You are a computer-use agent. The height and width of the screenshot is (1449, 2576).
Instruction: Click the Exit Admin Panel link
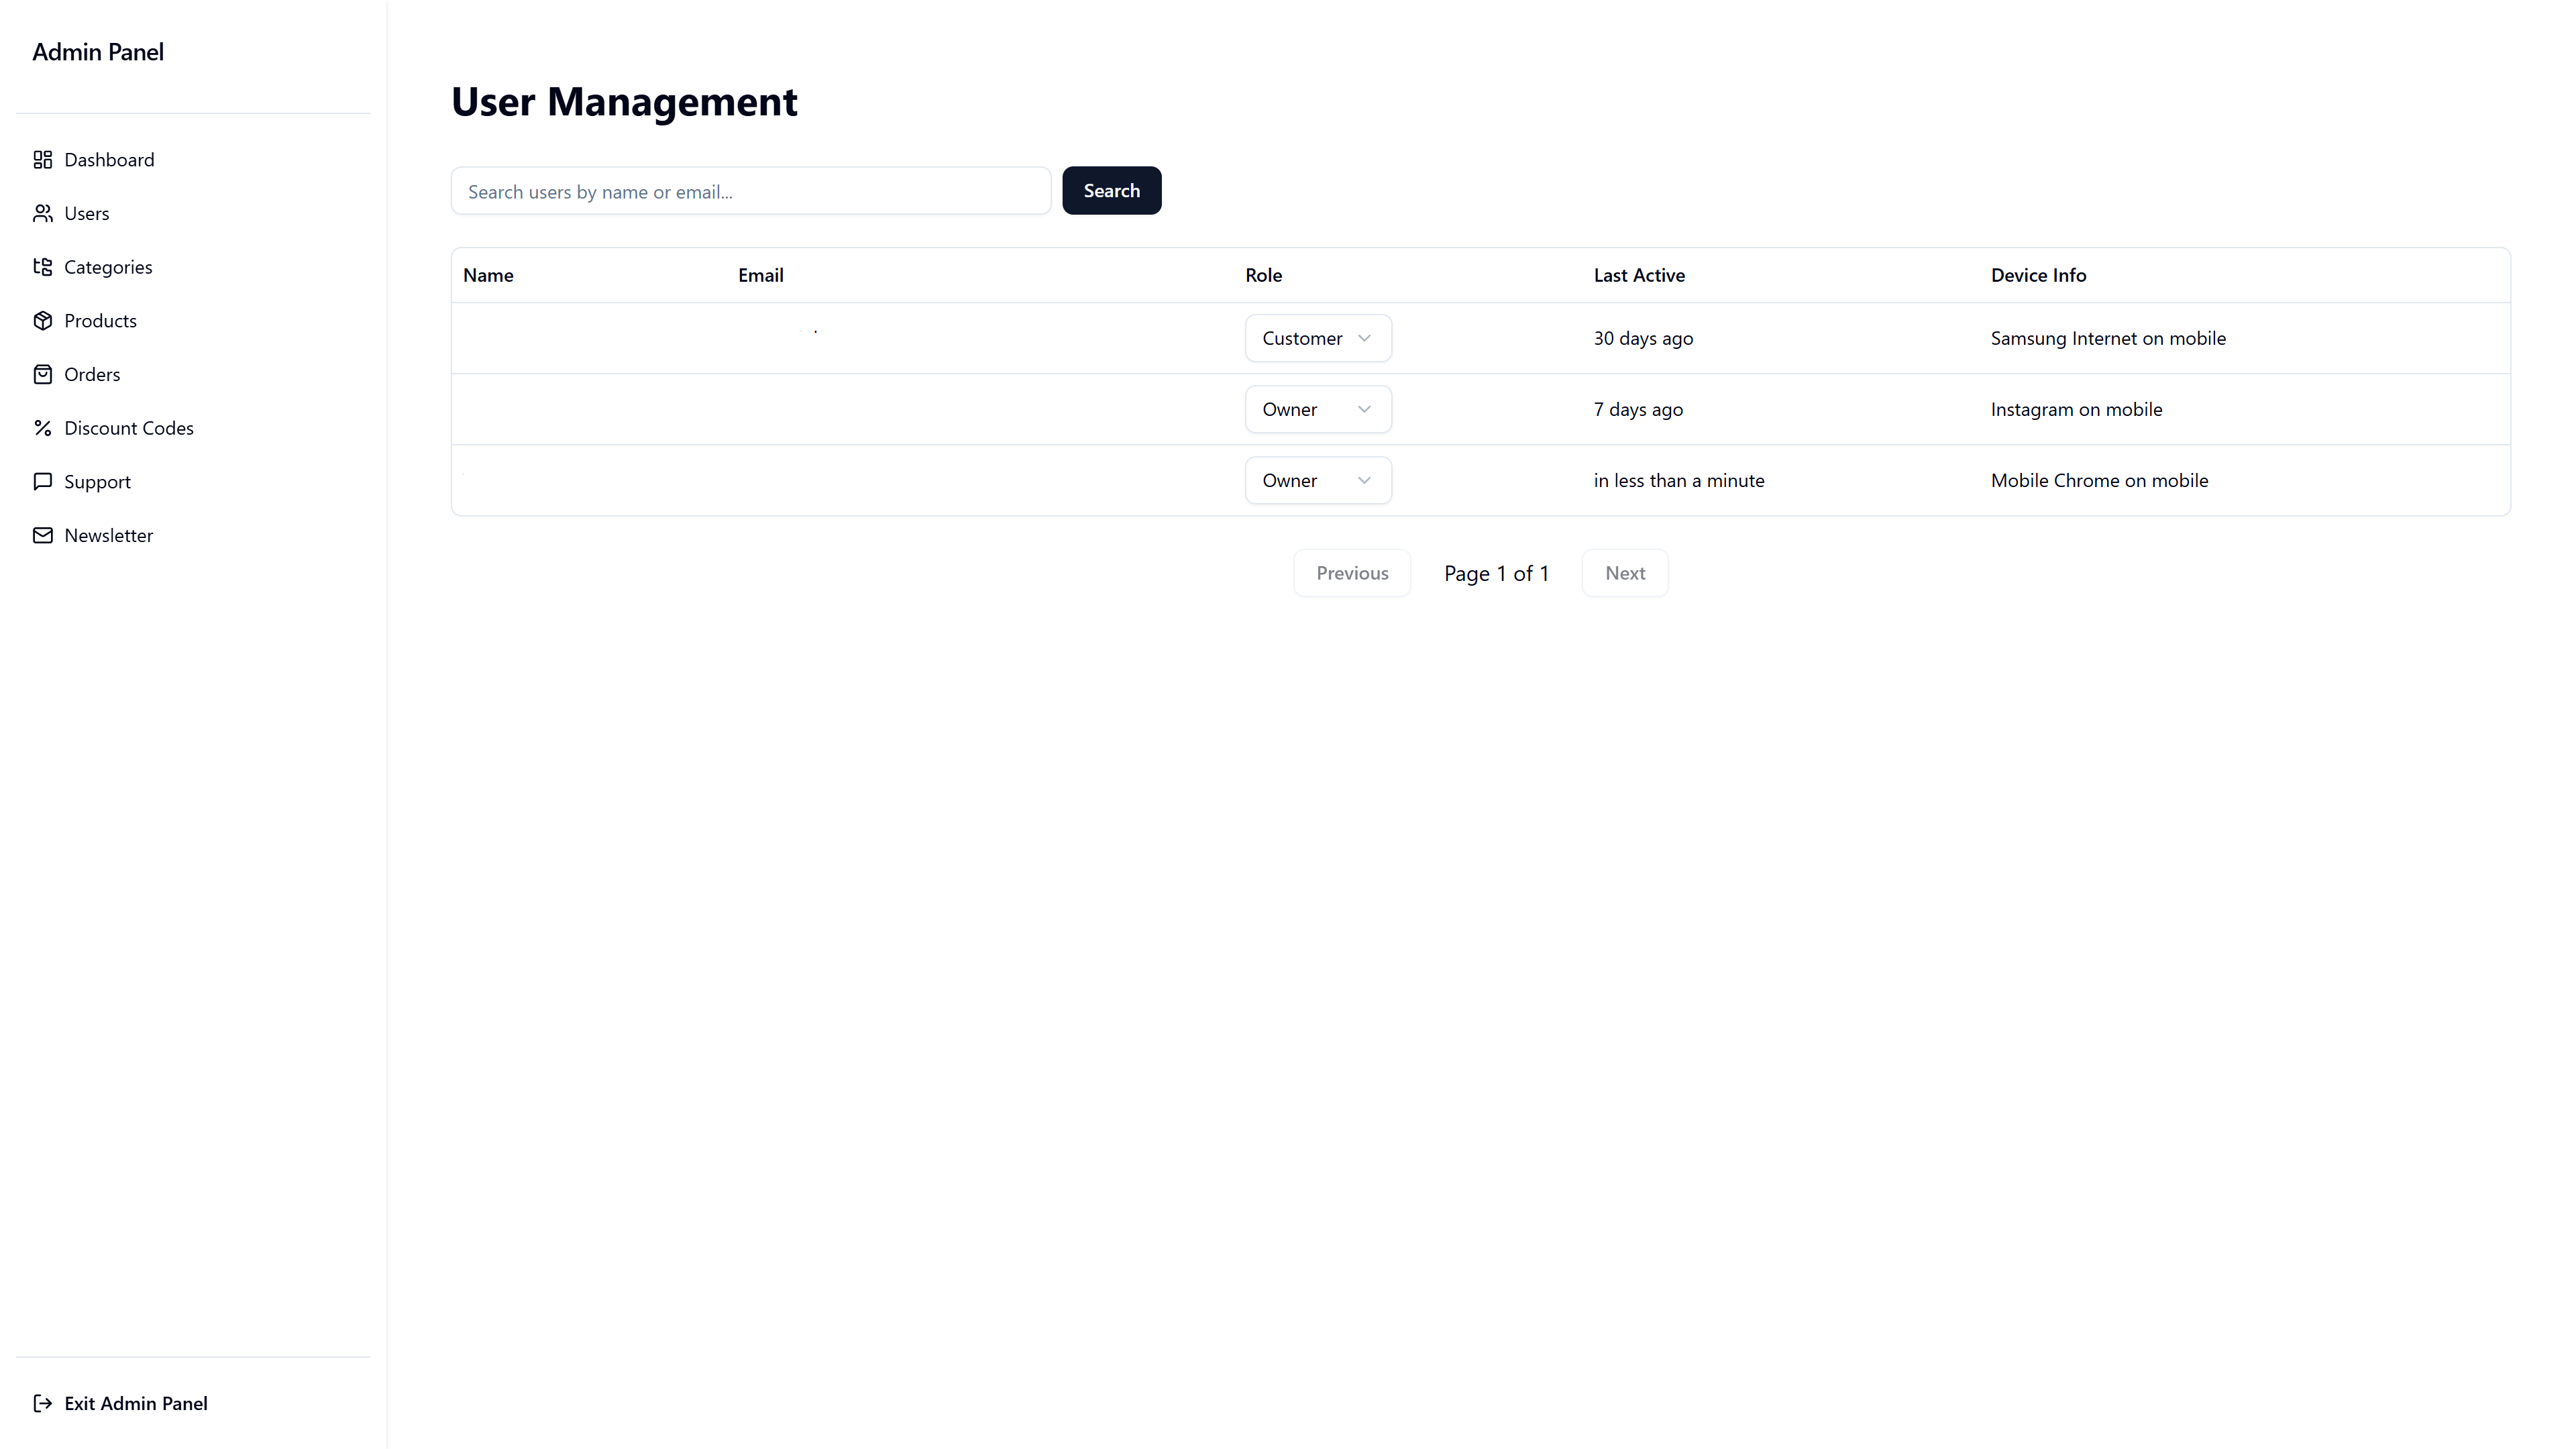pos(193,1404)
